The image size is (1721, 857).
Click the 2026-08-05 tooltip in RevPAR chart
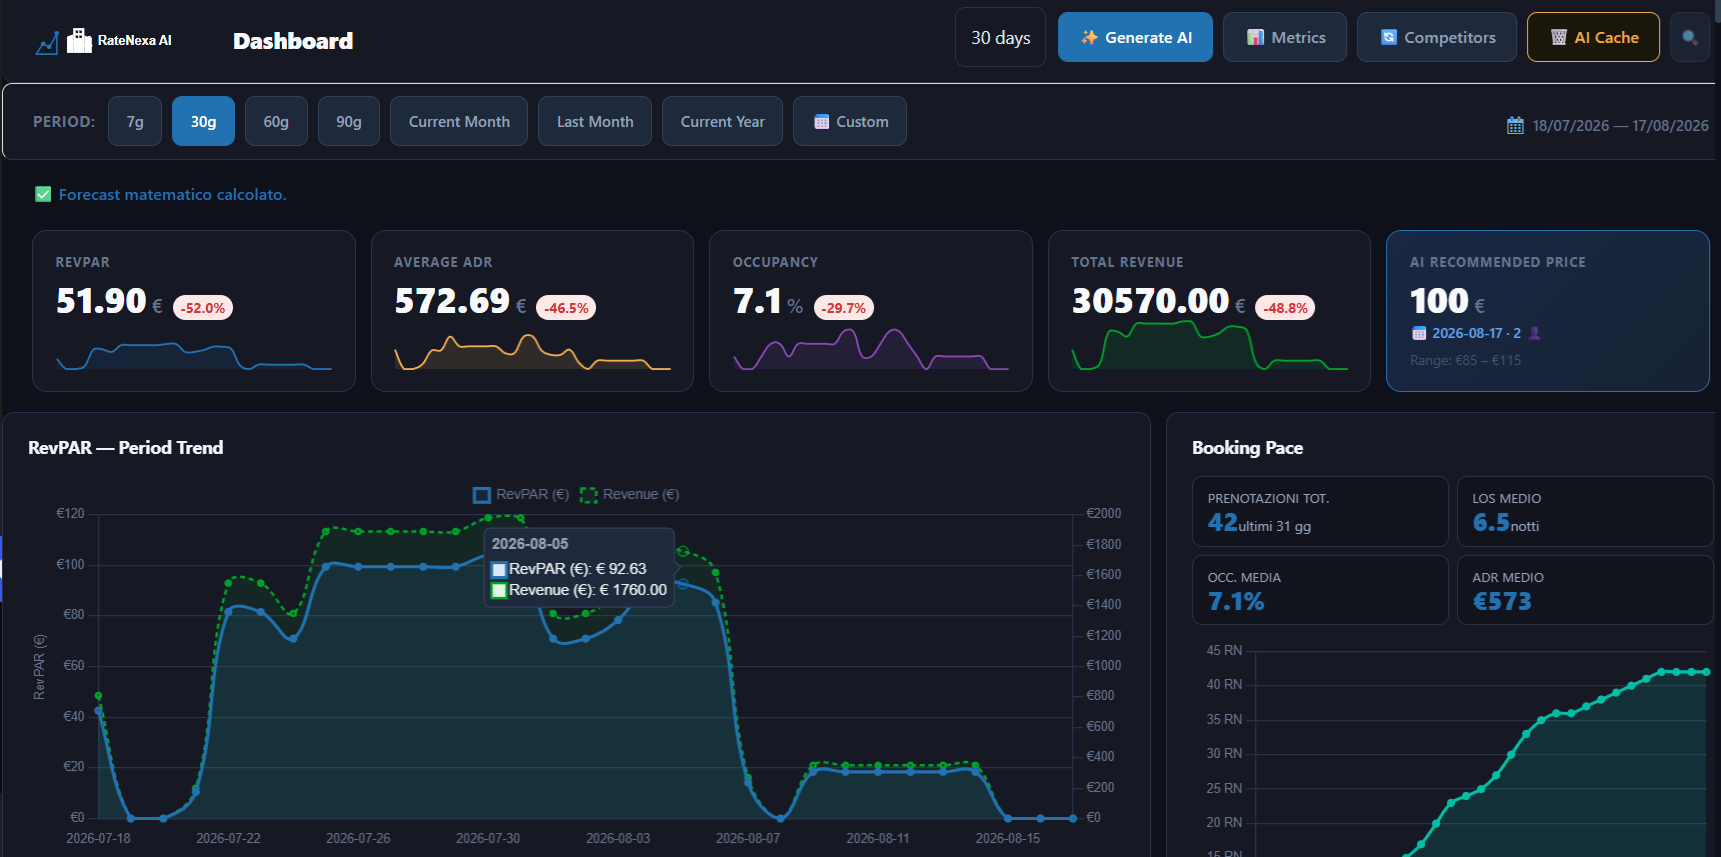point(579,567)
